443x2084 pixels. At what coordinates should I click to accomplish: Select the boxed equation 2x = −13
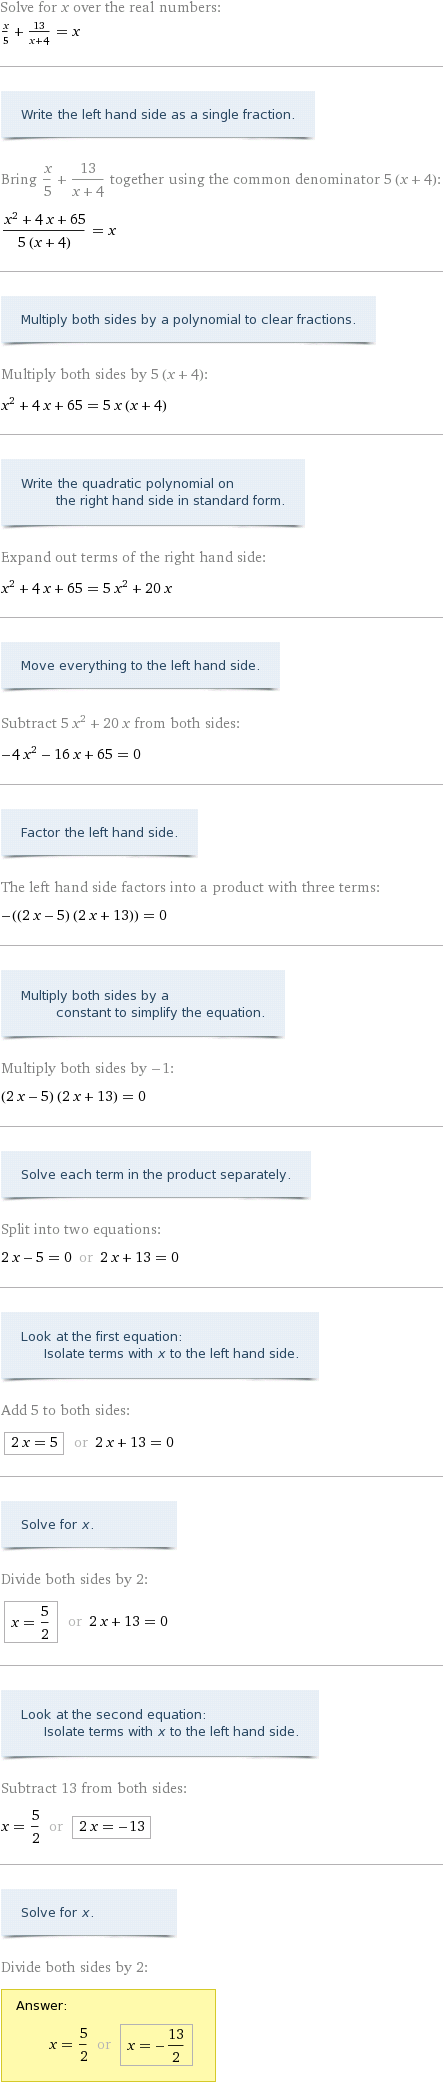pos(111,1827)
